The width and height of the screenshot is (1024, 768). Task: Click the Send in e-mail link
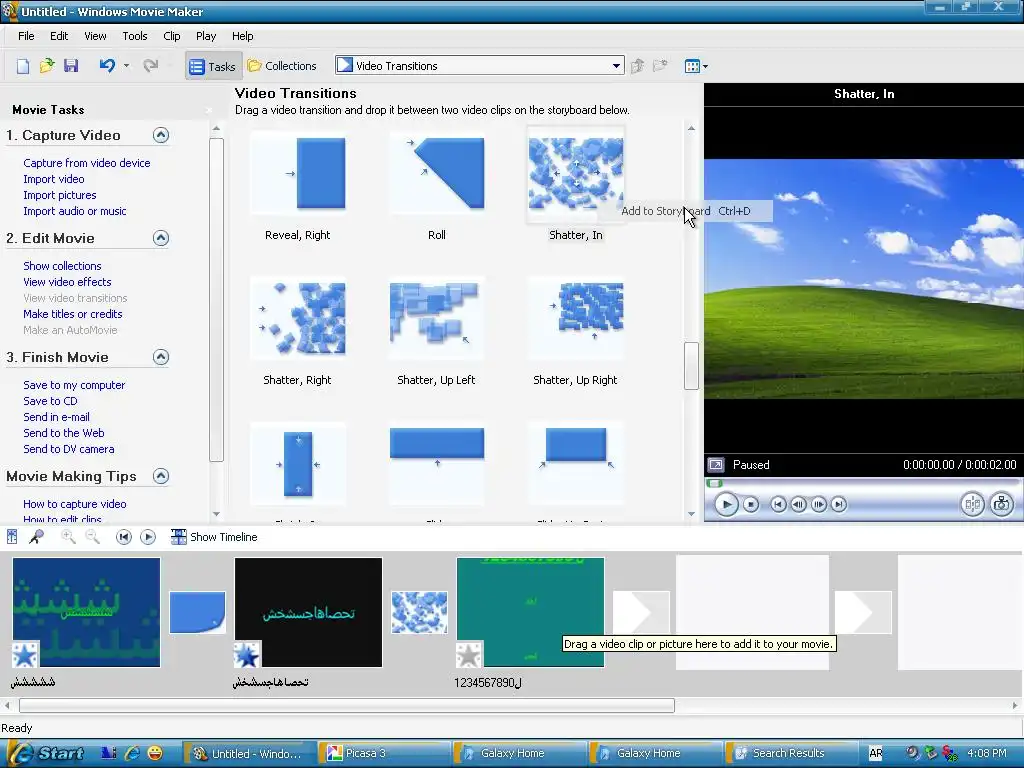point(56,417)
